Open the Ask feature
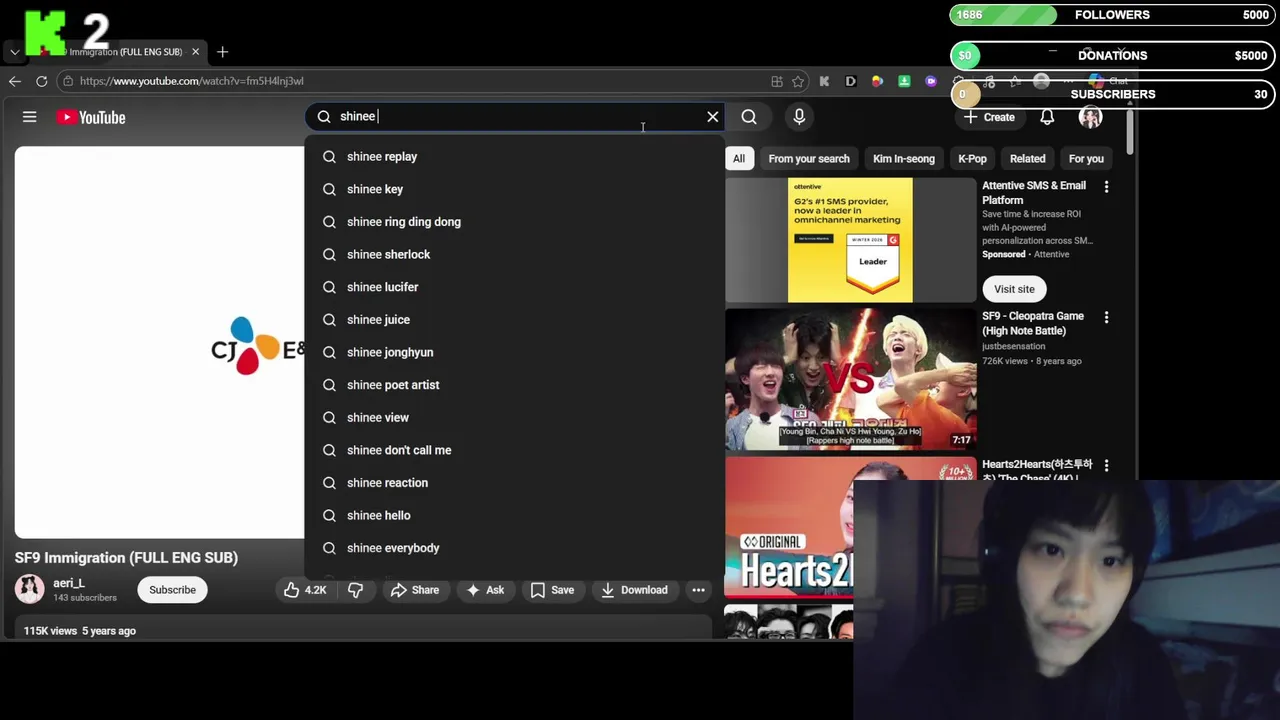1280x720 pixels. point(485,590)
